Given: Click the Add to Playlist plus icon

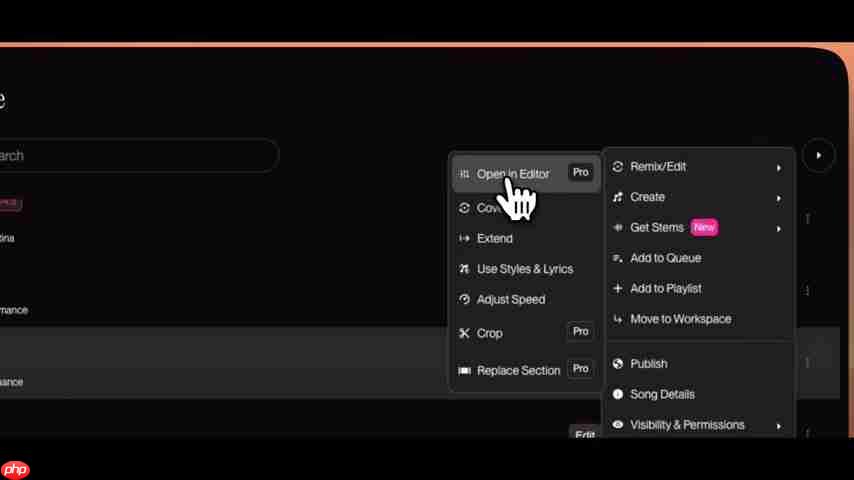Looking at the screenshot, I should [618, 289].
